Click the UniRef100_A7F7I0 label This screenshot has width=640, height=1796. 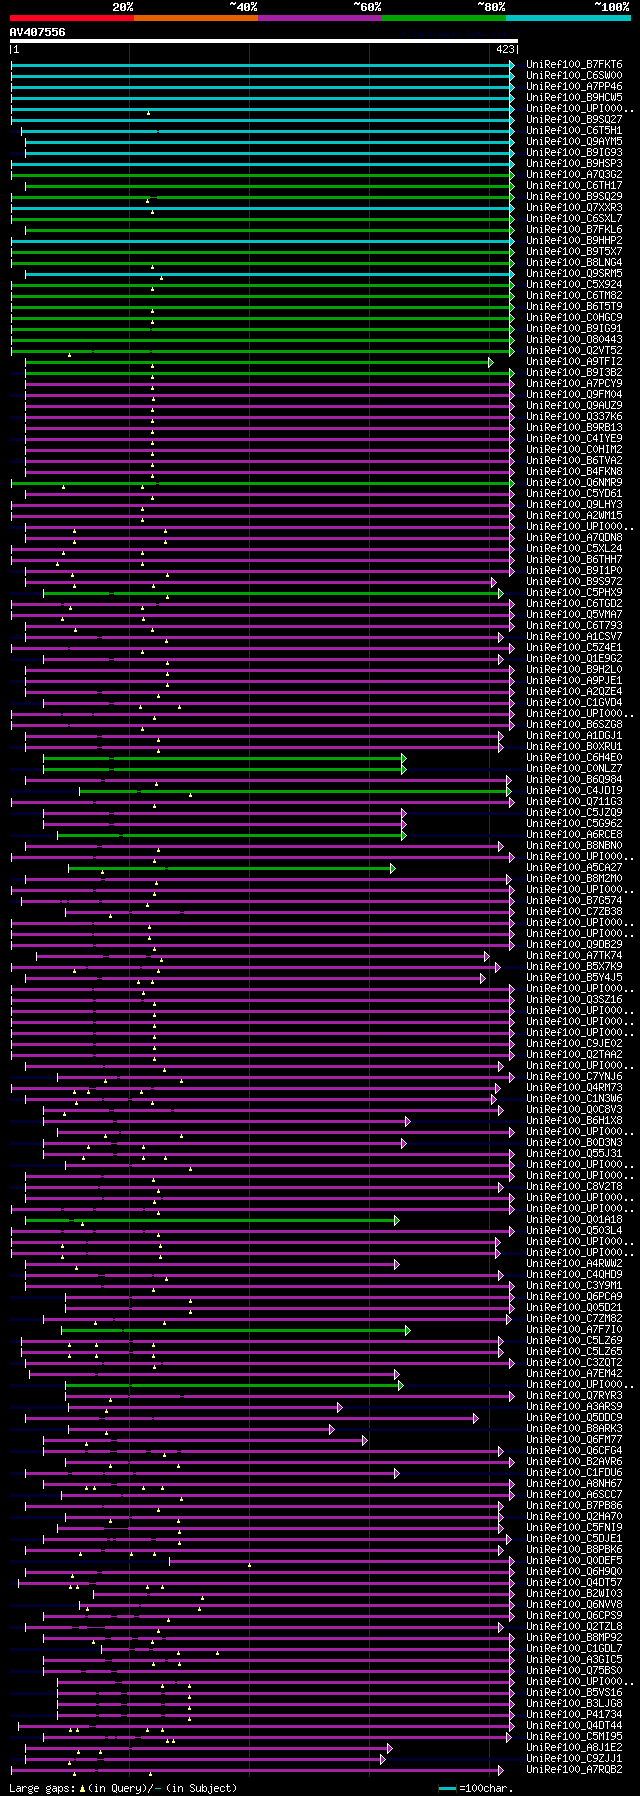574,1329
